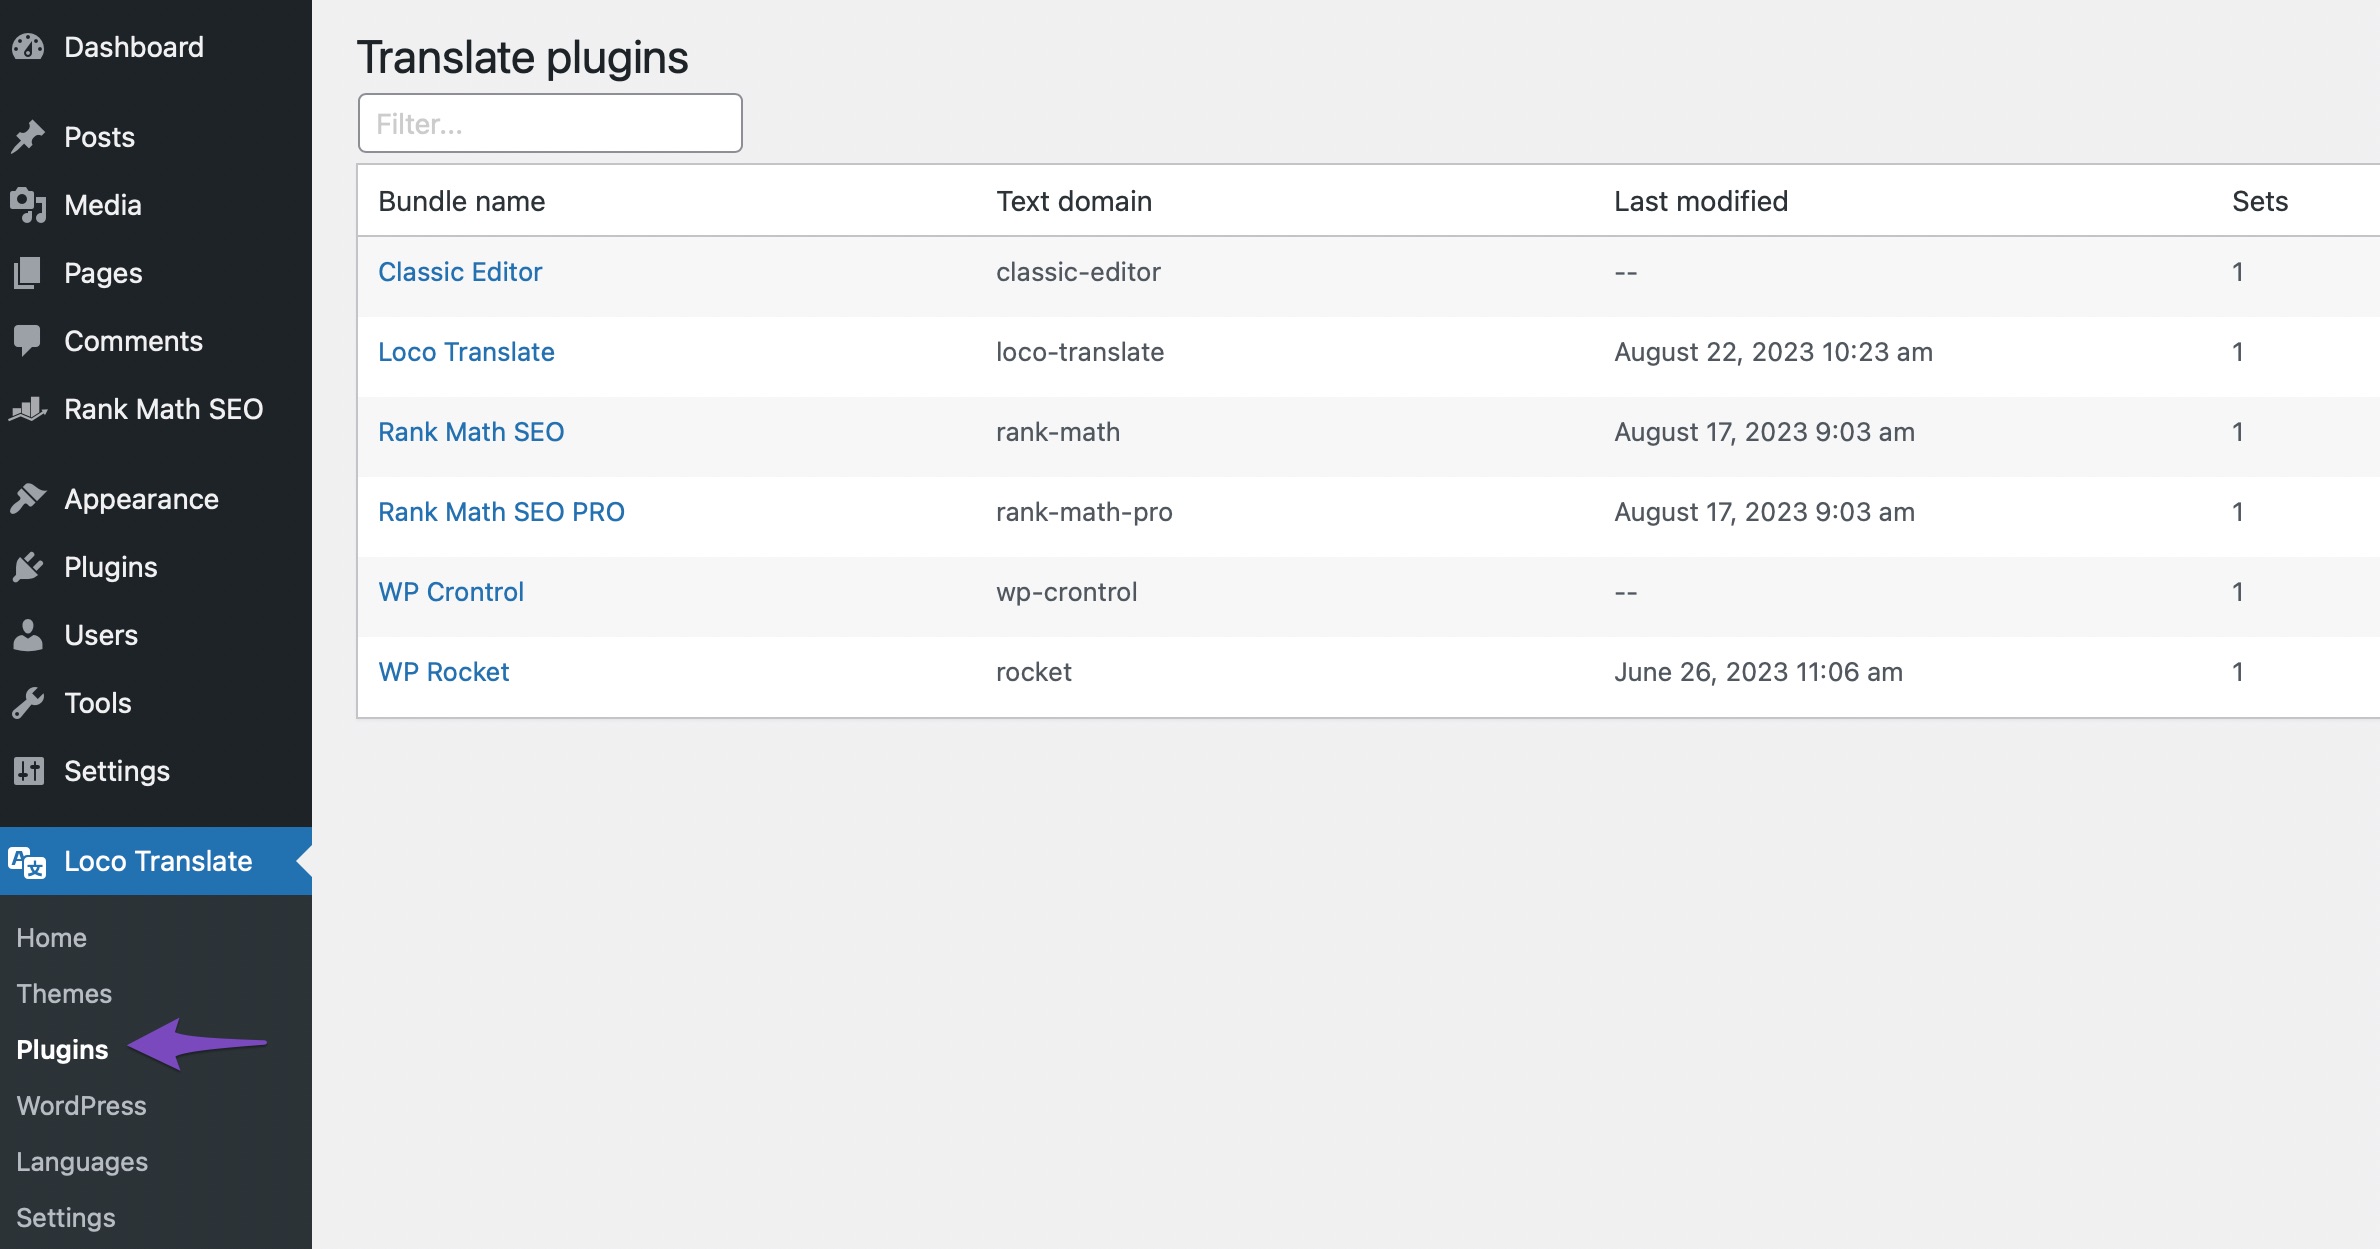The height and width of the screenshot is (1249, 2380).
Task: Select the Plugins submenu under Loco Translate
Action: [x=62, y=1050]
